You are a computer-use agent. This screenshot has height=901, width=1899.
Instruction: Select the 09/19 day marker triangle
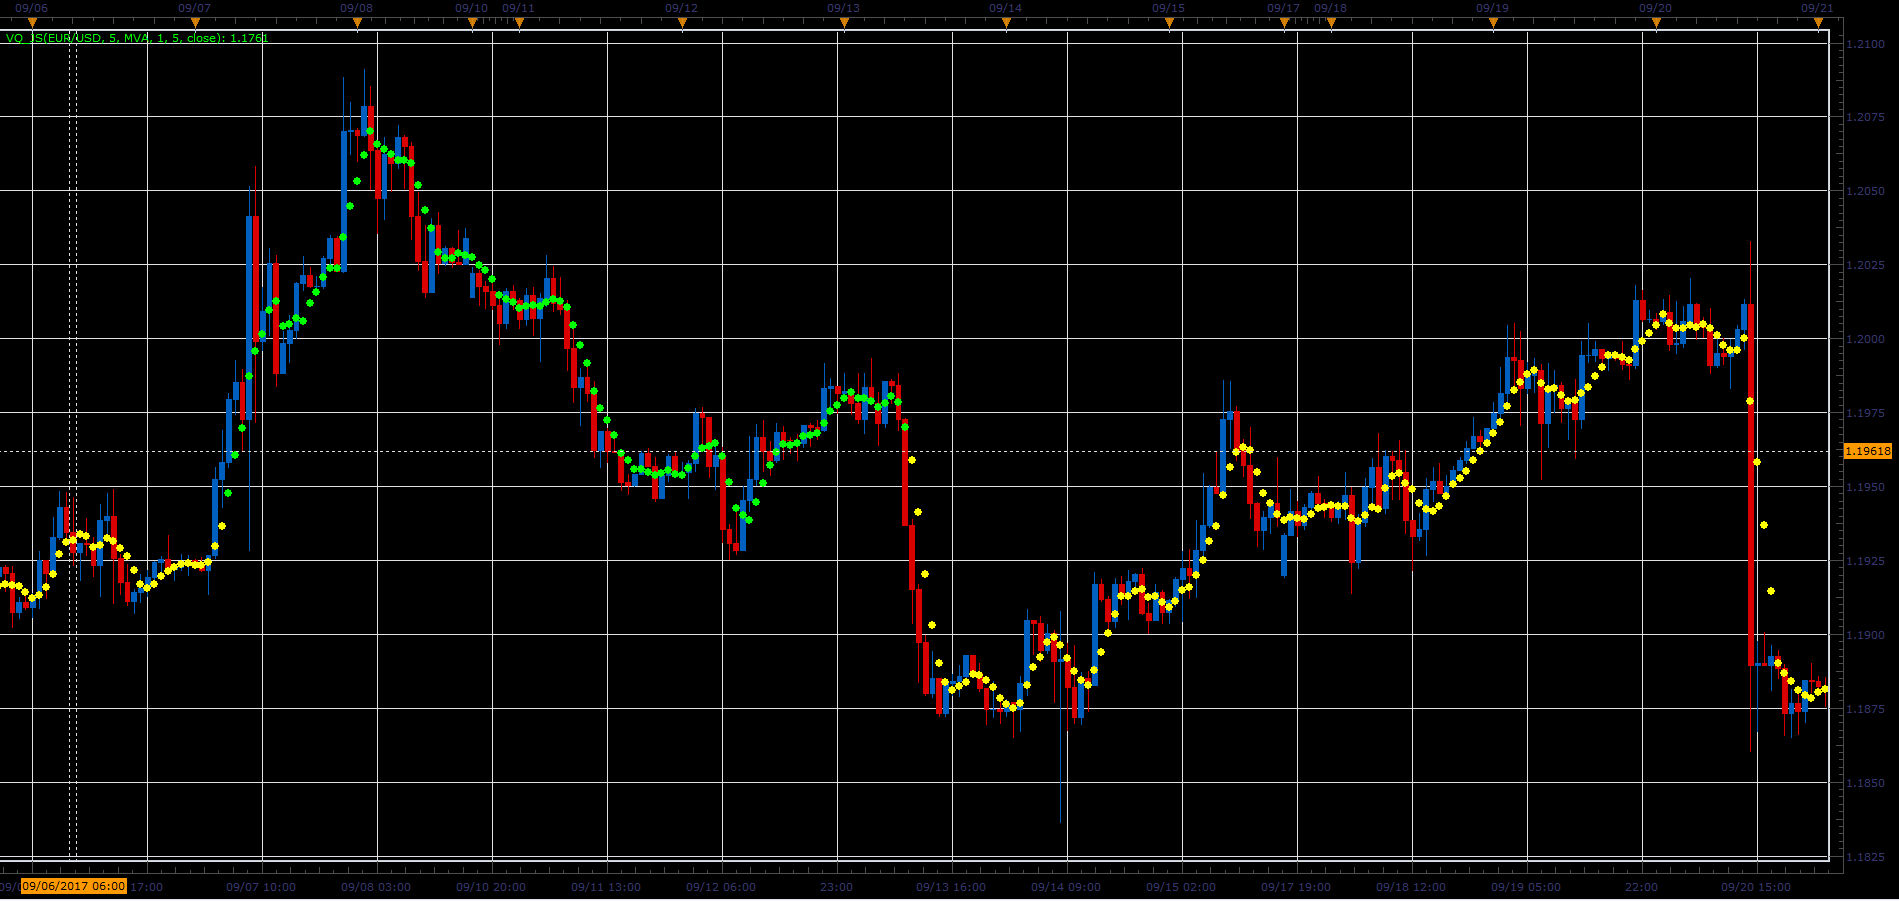pos(1493,23)
